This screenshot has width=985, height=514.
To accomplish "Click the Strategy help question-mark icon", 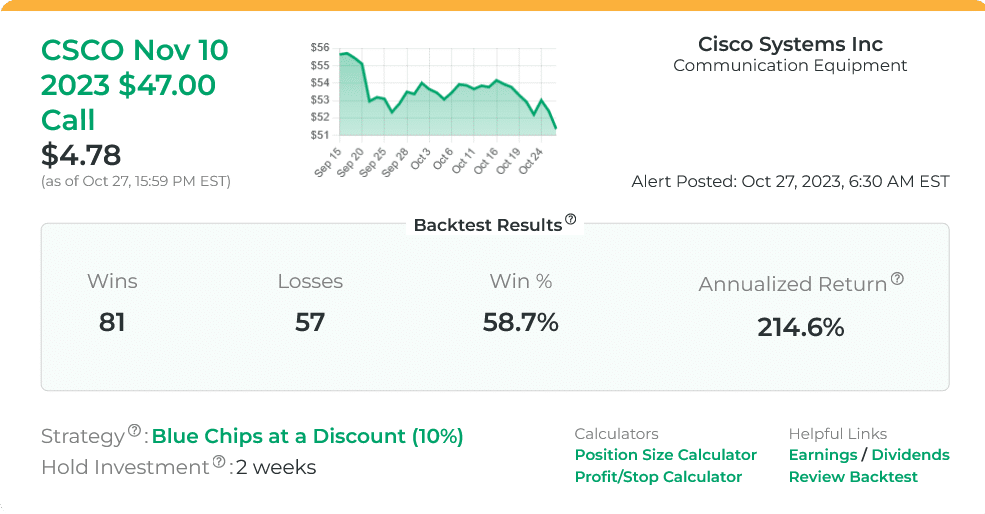I will [135, 432].
